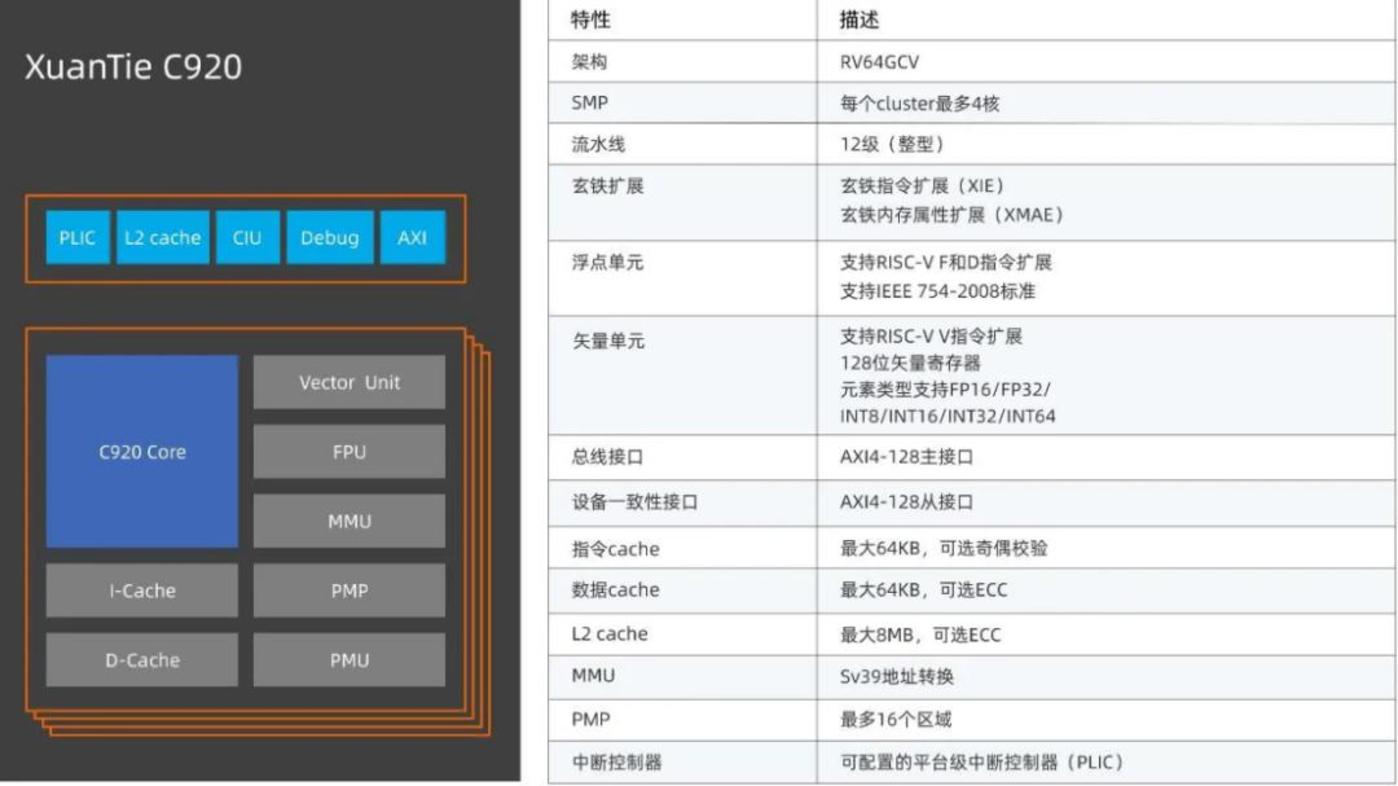Image resolution: width=1398 pixels, height=786 pixels.
Task: Click the 描述 column header
Action: point(859,20)
